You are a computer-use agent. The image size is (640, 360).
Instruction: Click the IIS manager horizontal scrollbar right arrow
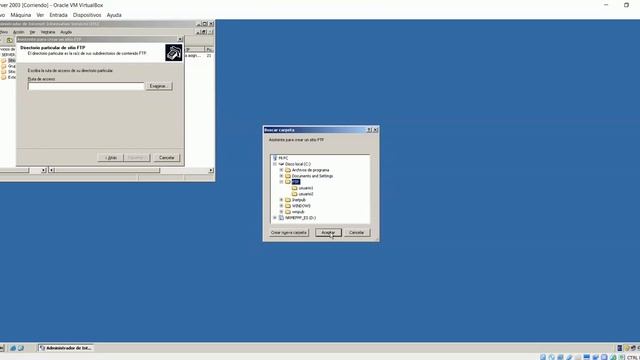(211, 170)
